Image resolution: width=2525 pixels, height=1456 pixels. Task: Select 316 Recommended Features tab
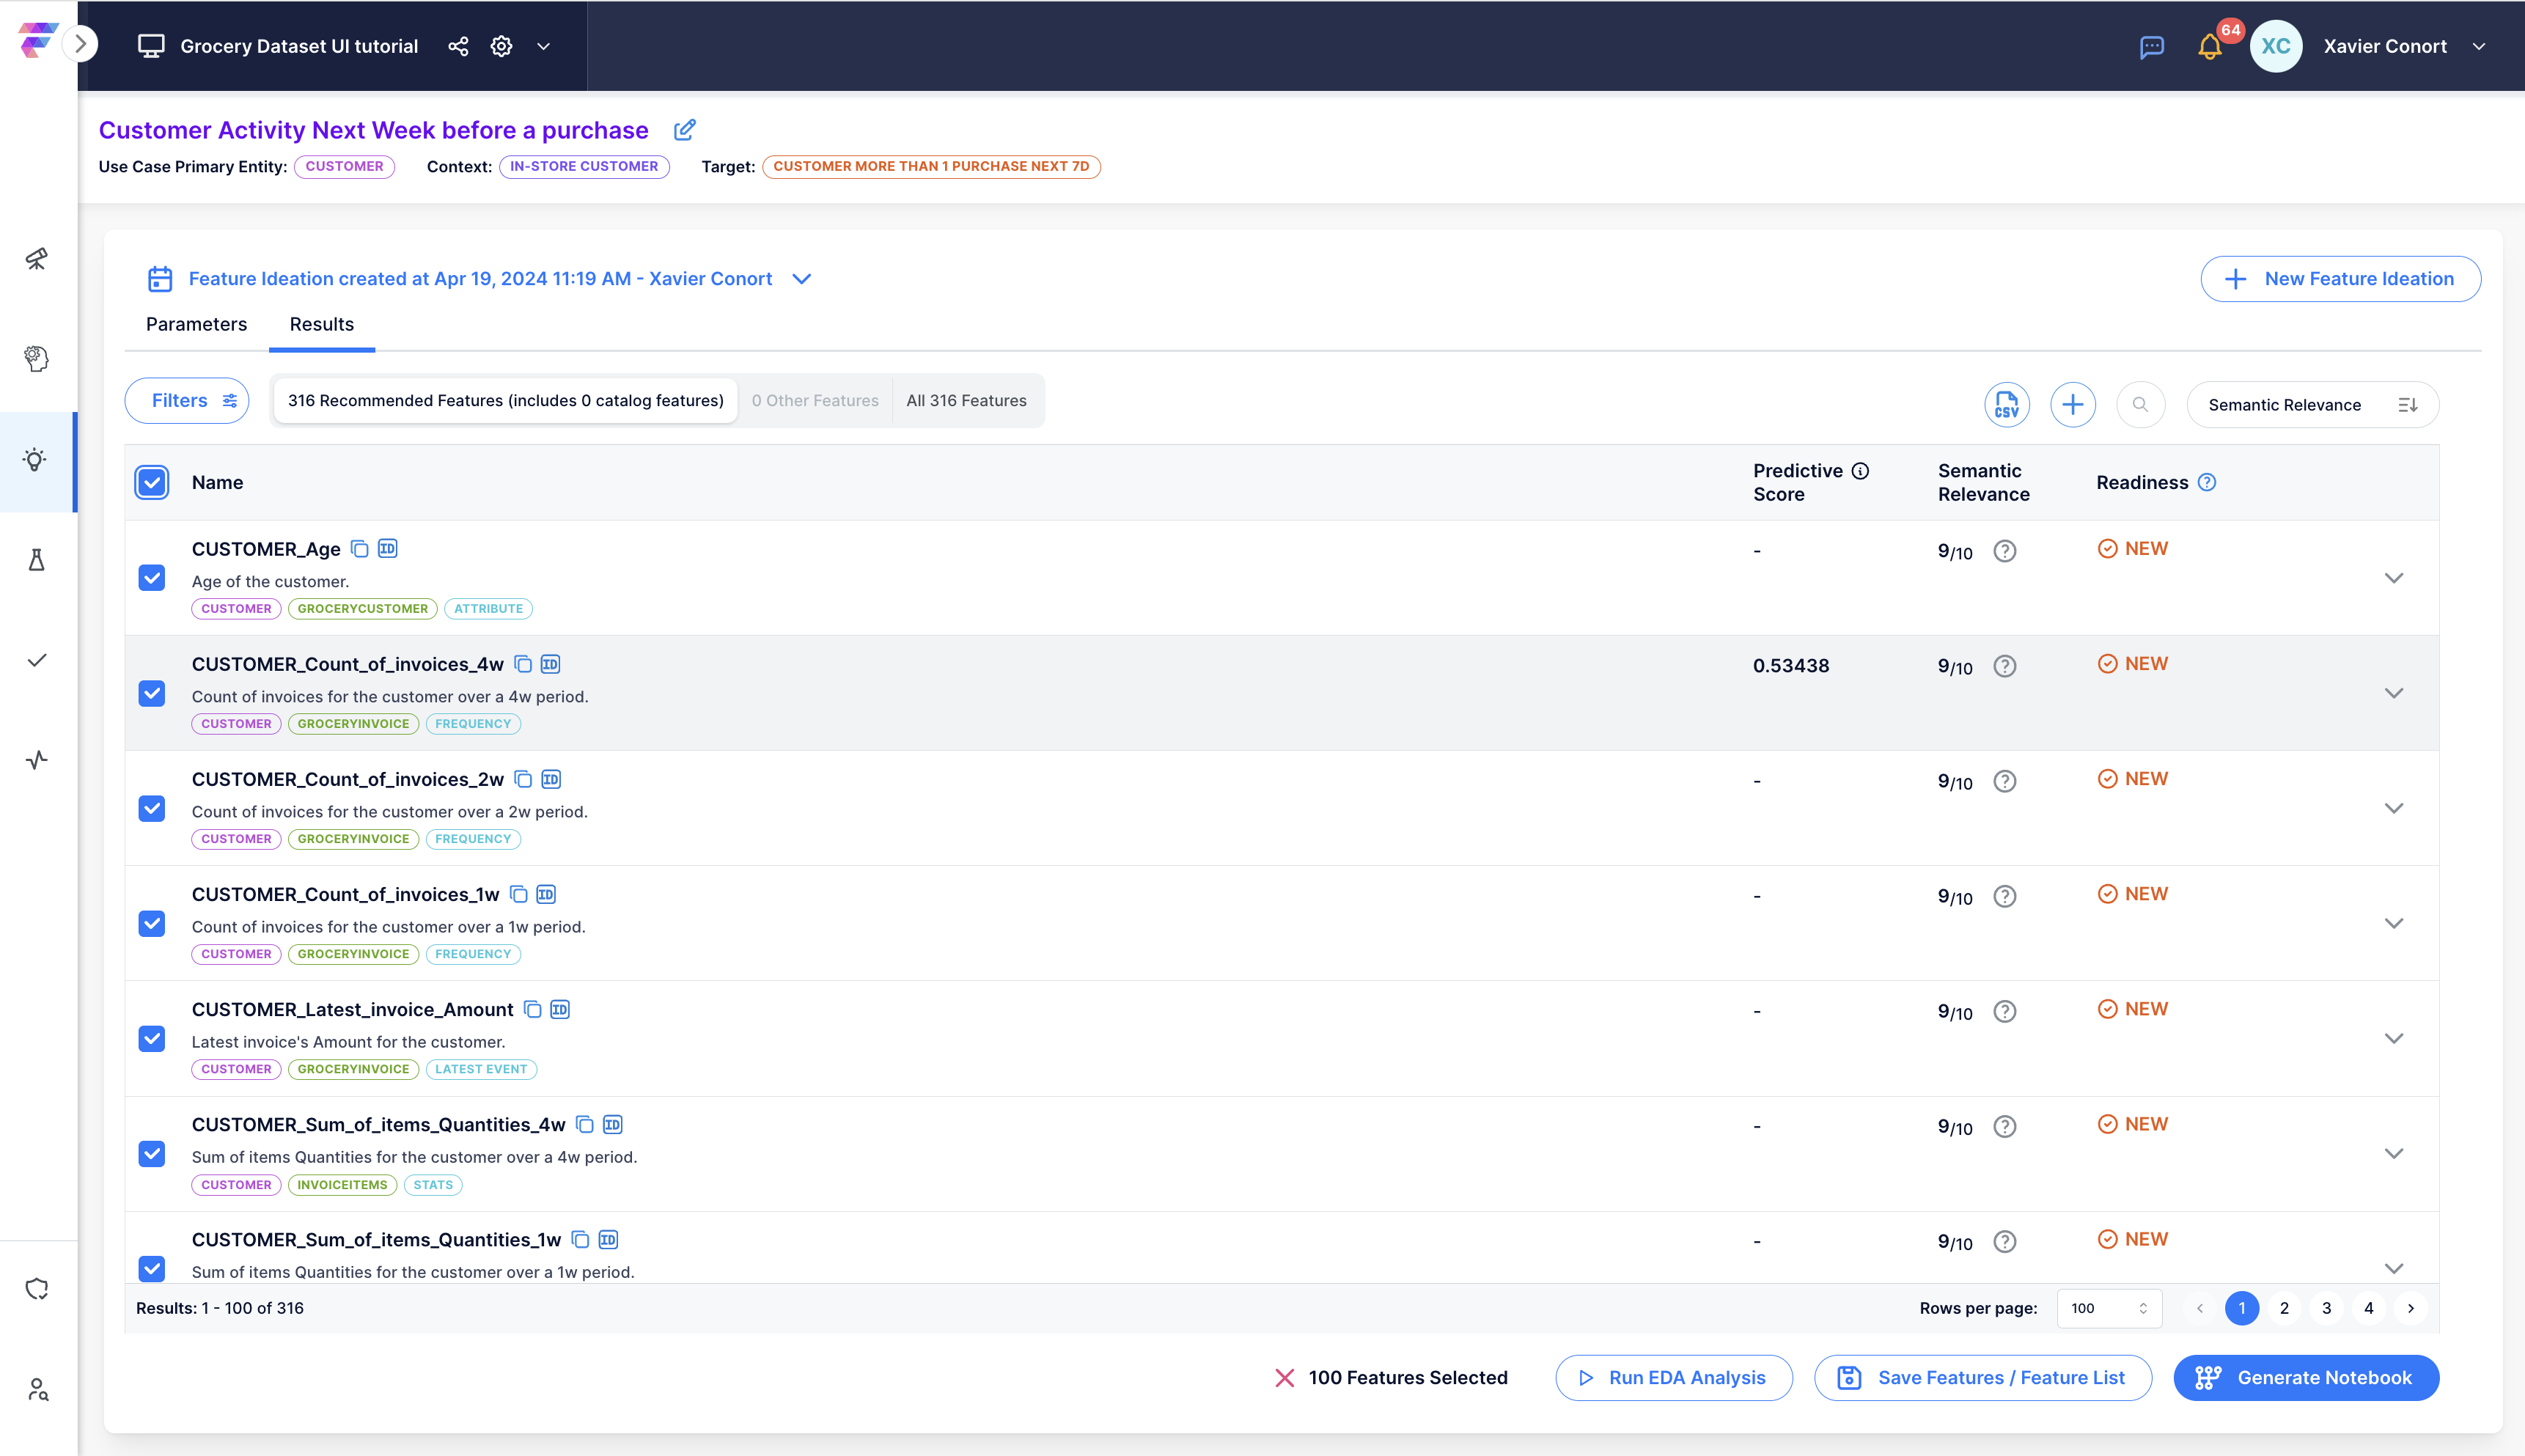tap(505, 400)
